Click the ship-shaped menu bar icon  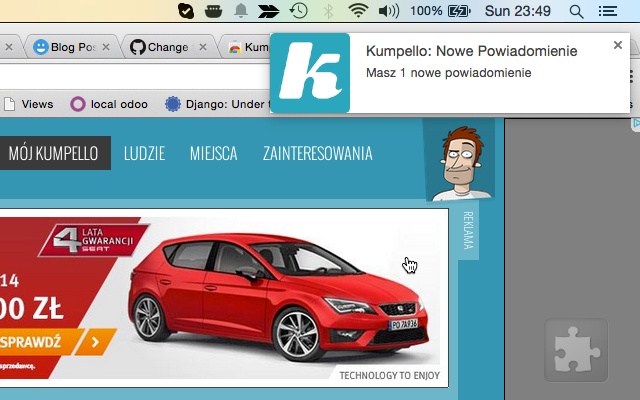(x=213, y=11)
